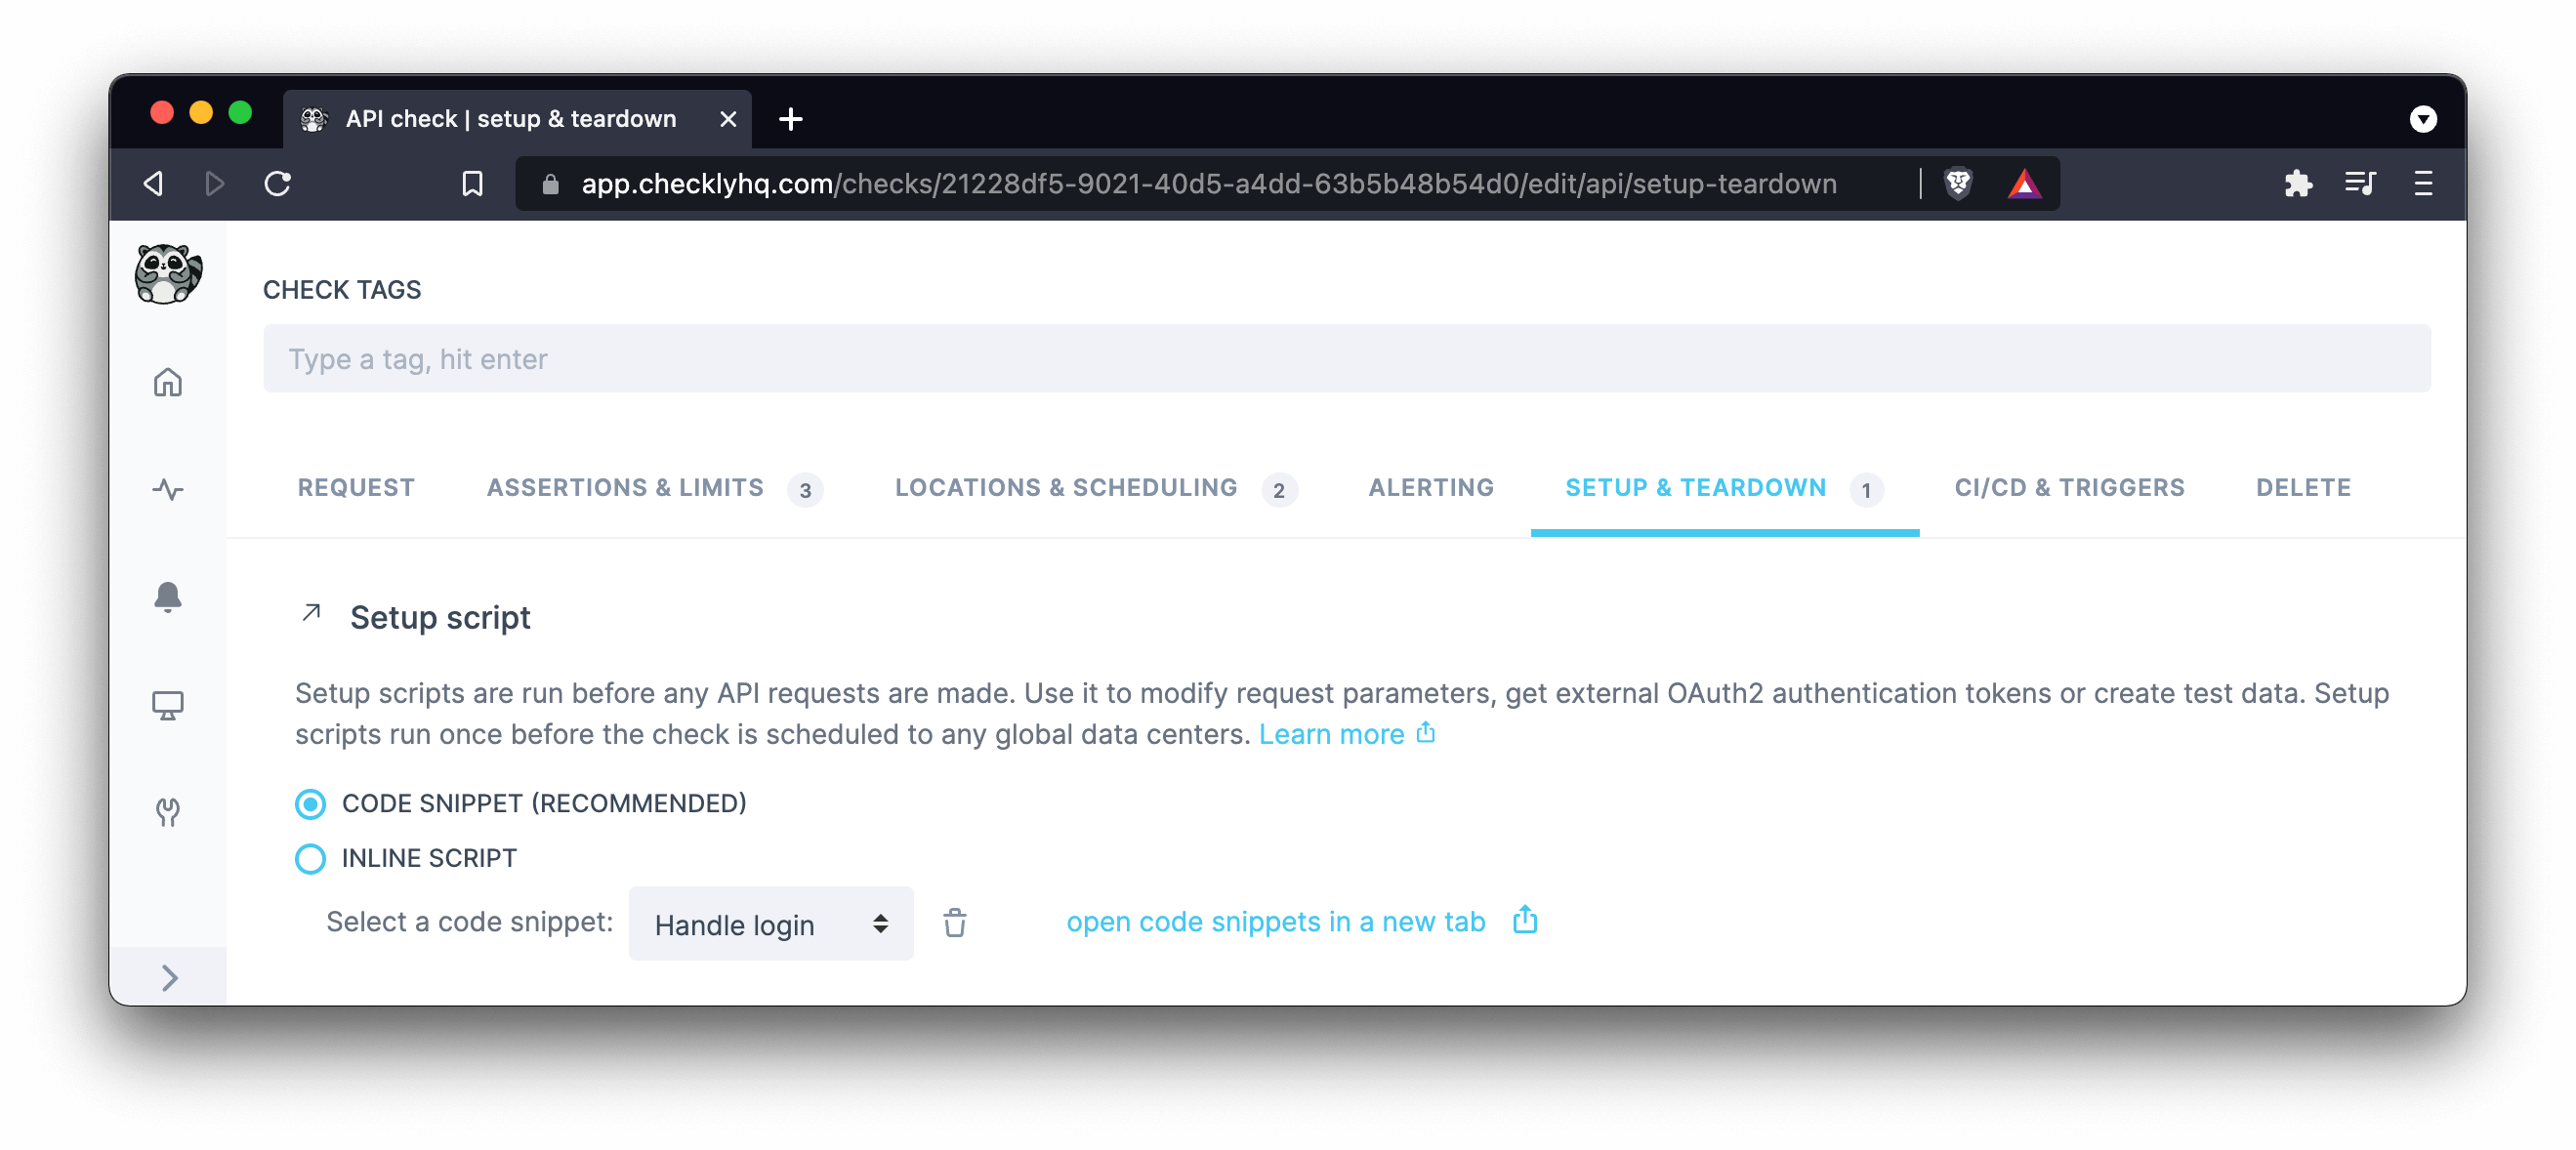The width and height of the screenshot is (2576, 1150).
Task: Select Handle login from snippet dropdown
Action: (x=770, y=922)
